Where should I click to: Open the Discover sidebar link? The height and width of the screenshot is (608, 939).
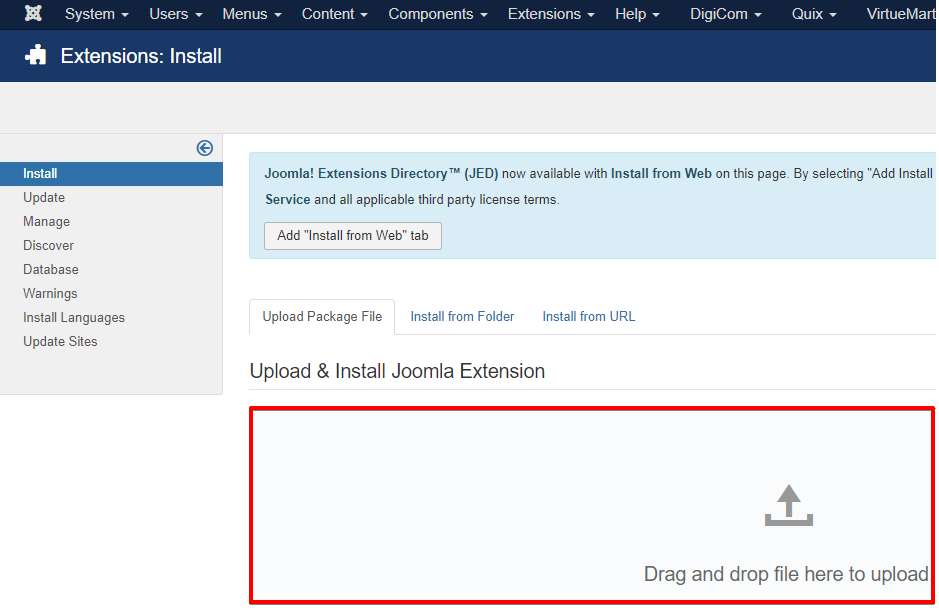(49, 246)
